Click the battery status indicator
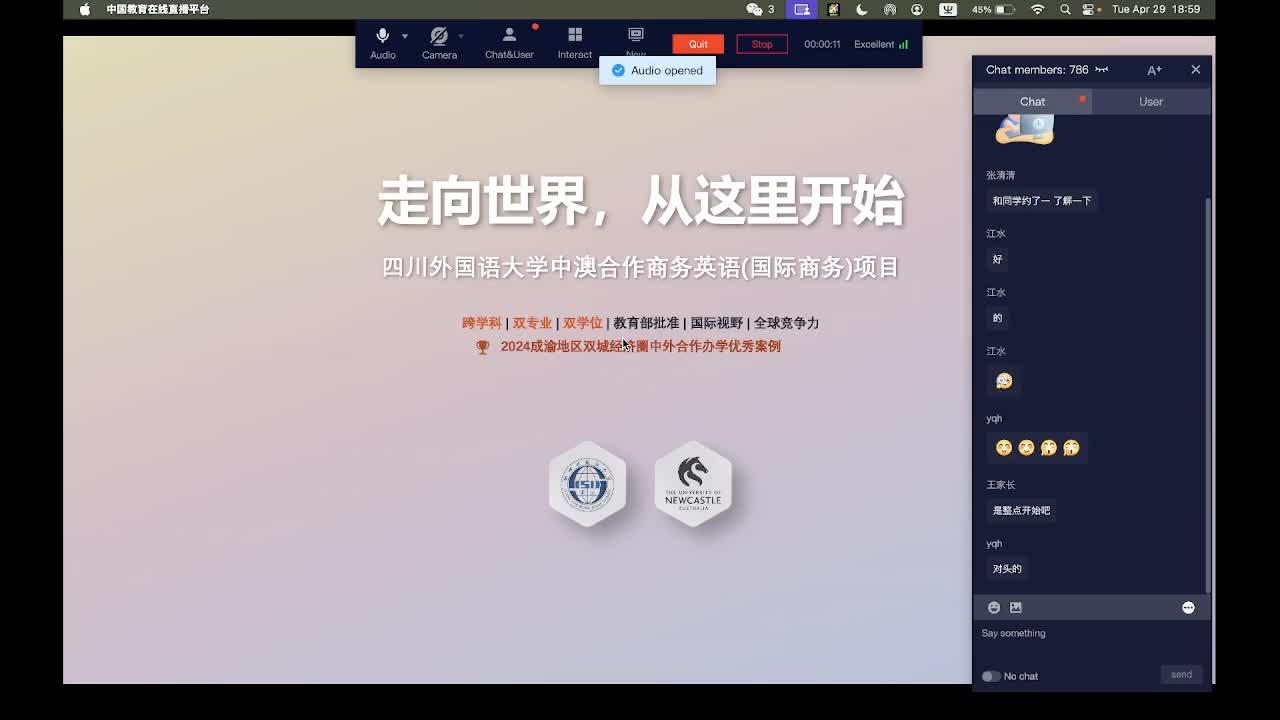 click(x=993, y=9)
